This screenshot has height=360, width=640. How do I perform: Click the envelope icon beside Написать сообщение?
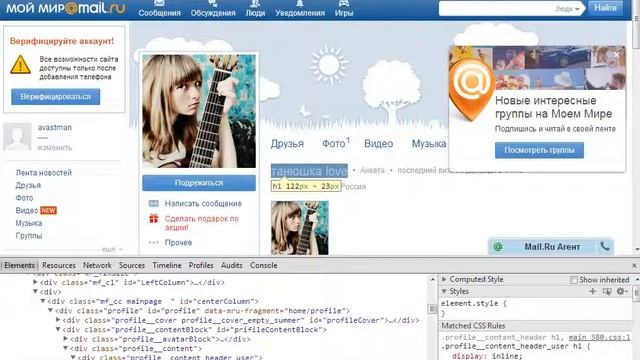point(153,203)
